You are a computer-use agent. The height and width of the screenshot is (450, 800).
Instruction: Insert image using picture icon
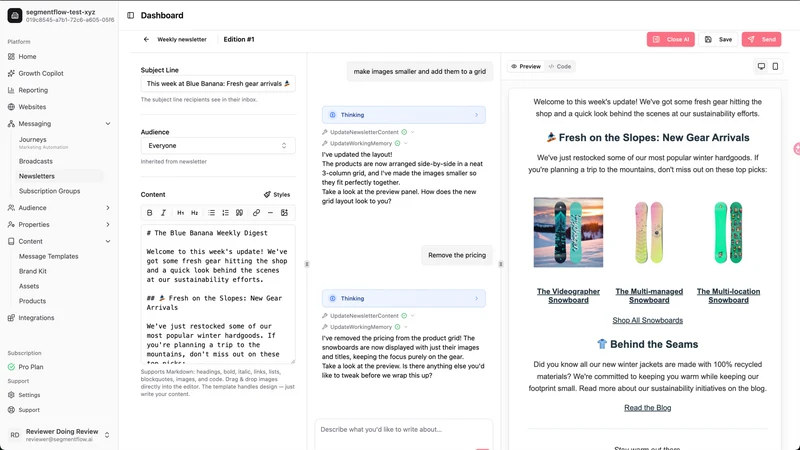click(x=284, y=213)
